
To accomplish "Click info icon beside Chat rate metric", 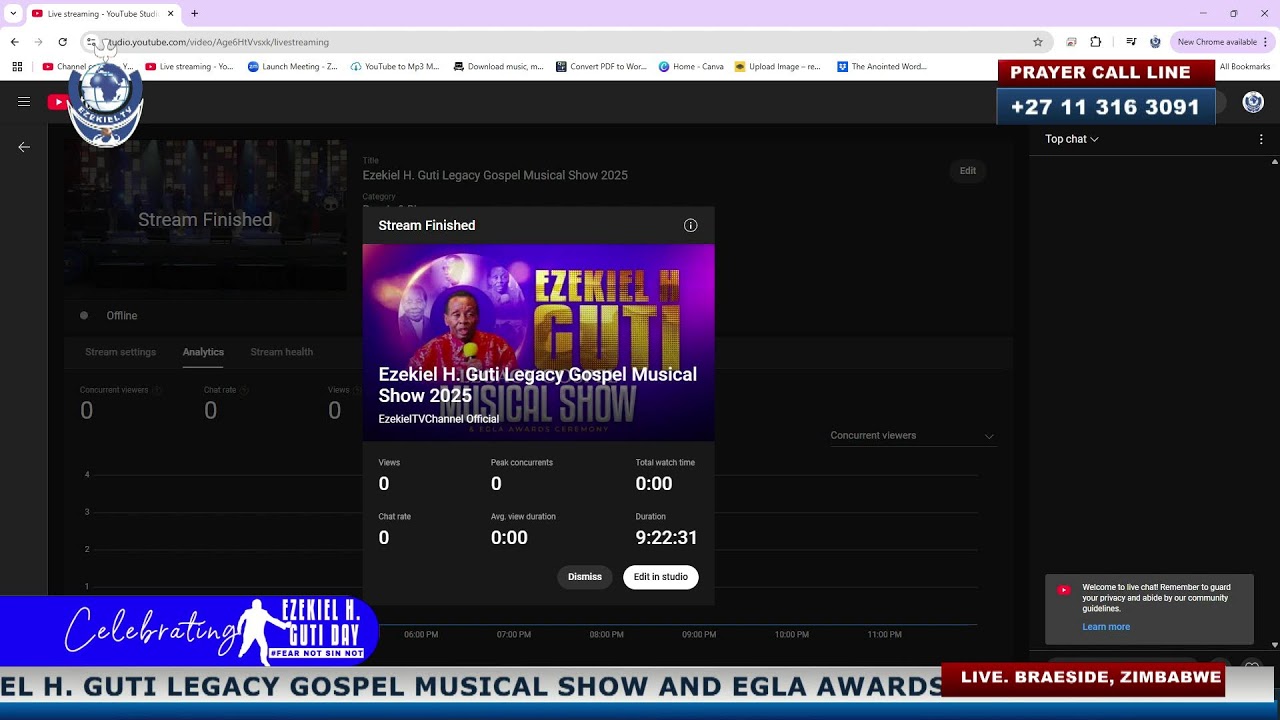I will click(x=244, y=390).
